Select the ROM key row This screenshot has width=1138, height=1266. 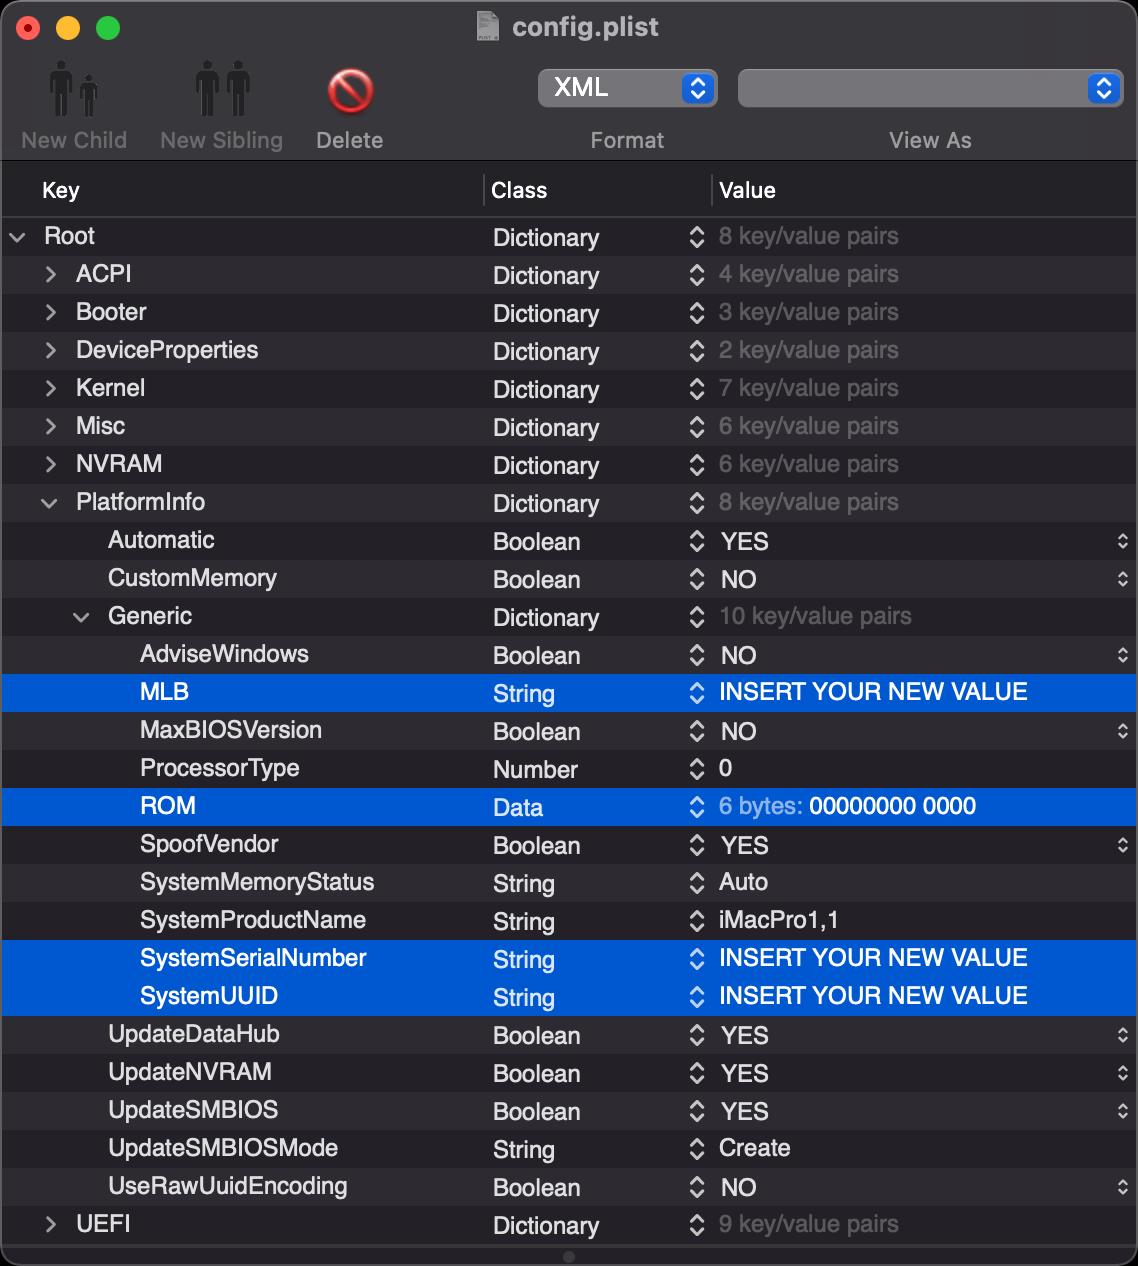tap(168, 806)
